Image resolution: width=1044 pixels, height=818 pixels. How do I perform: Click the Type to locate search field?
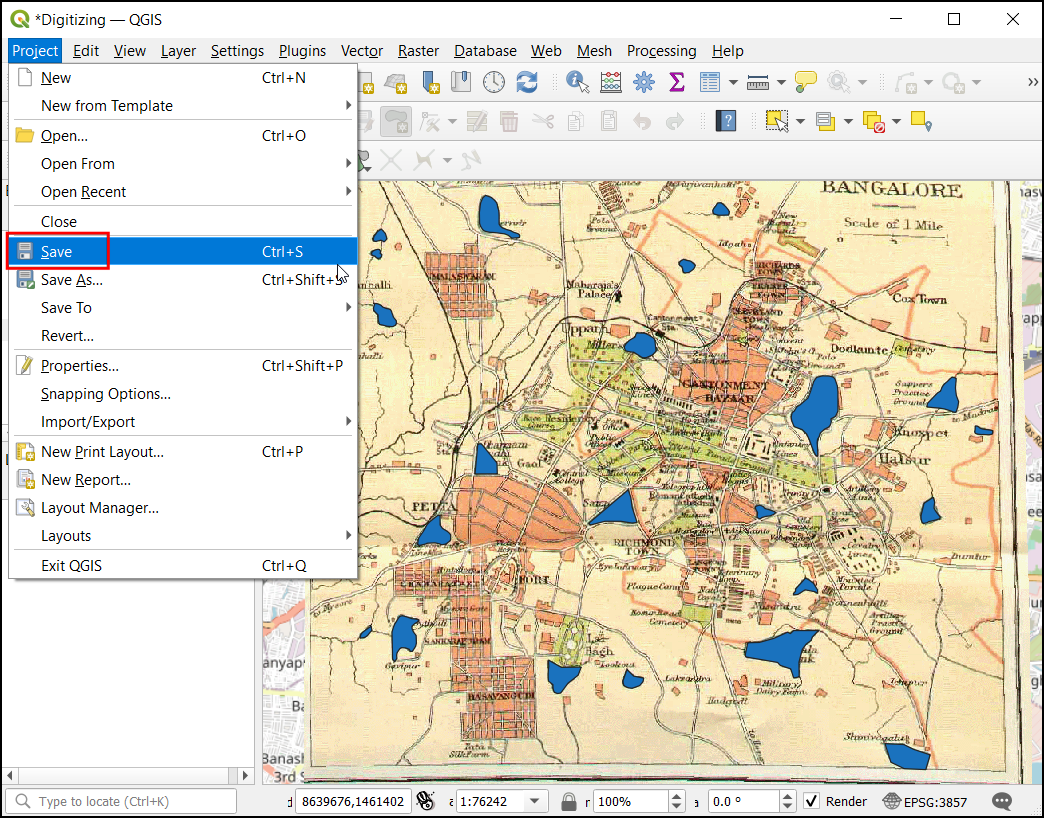tap(121, 801)
